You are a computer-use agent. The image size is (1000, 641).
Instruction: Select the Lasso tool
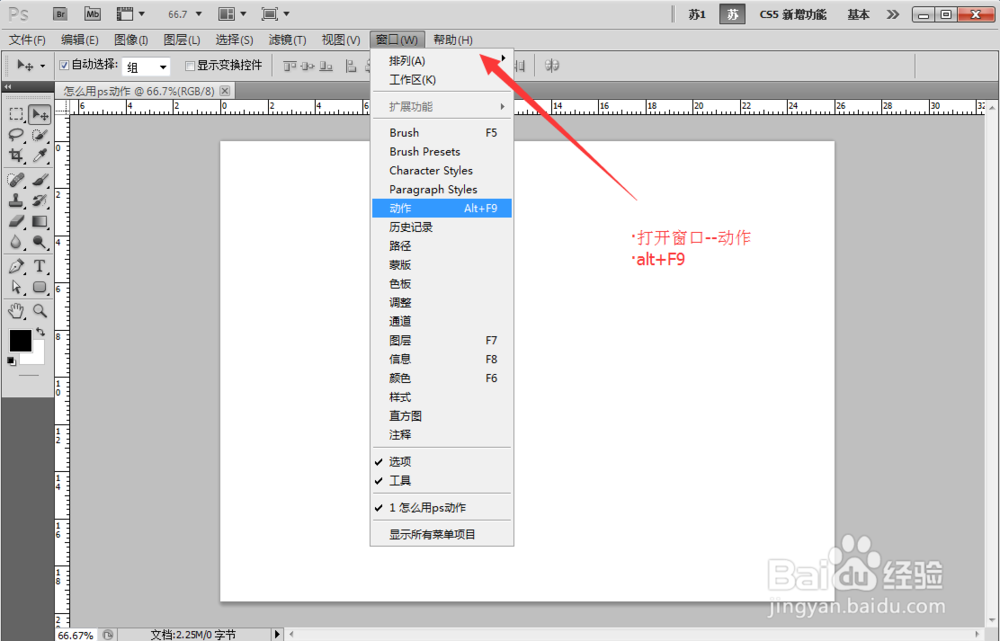(14, 132)
